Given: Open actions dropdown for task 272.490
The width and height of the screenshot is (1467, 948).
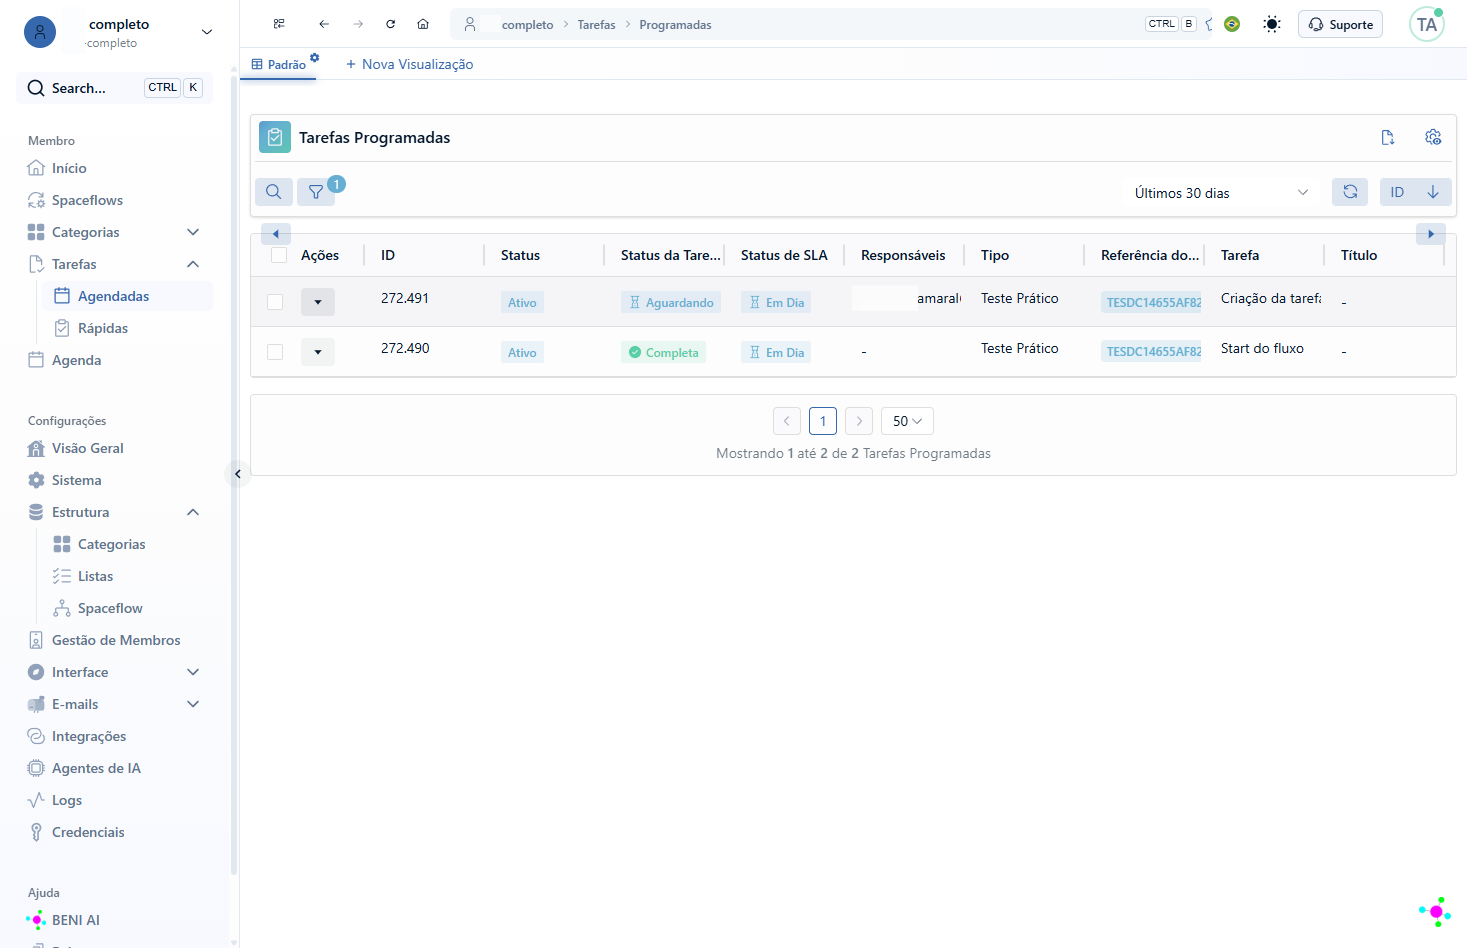Looking at the screenshot, I should click(318, 352).
